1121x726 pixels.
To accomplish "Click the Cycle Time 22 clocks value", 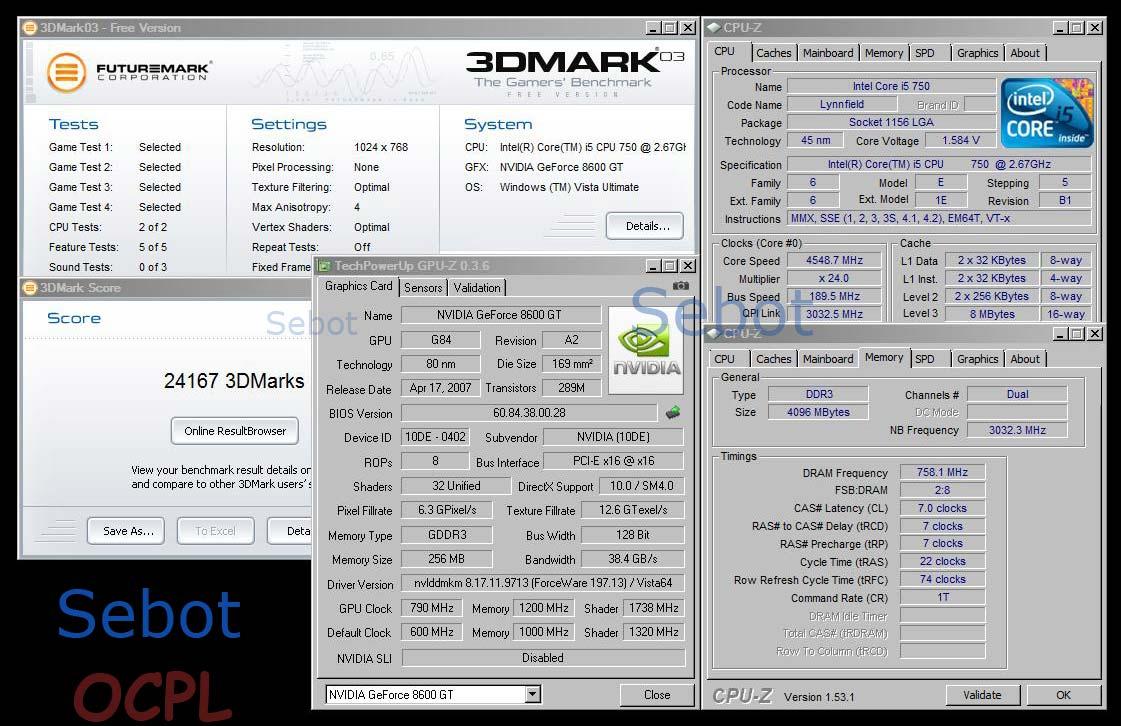I will point(942,561).
